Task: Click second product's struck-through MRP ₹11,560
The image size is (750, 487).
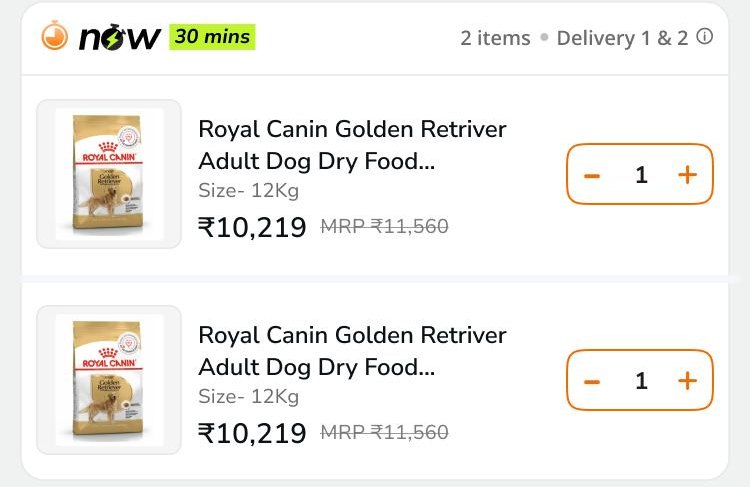Action: point(385,432)
